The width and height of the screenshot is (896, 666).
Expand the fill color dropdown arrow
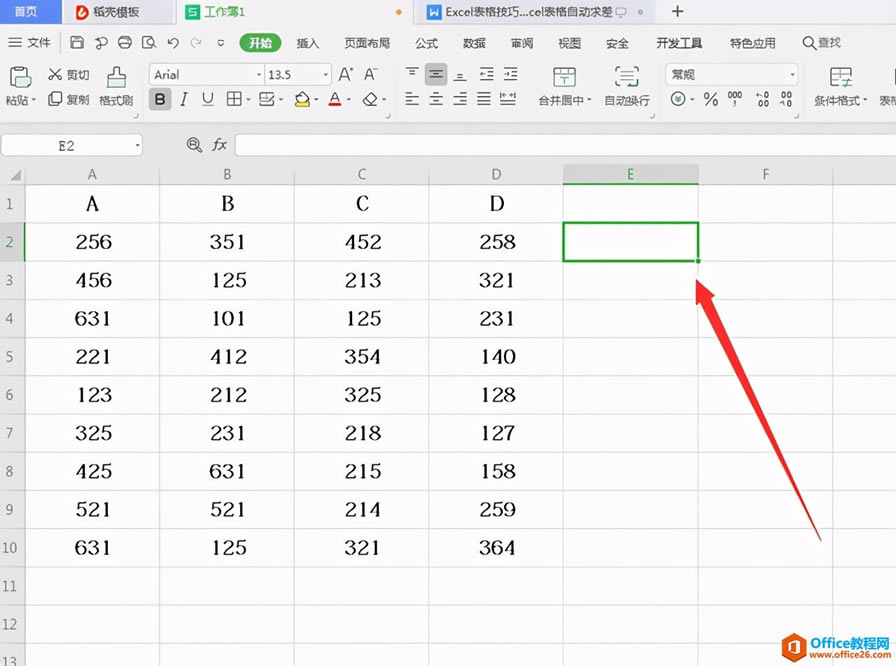click(316, 100)
